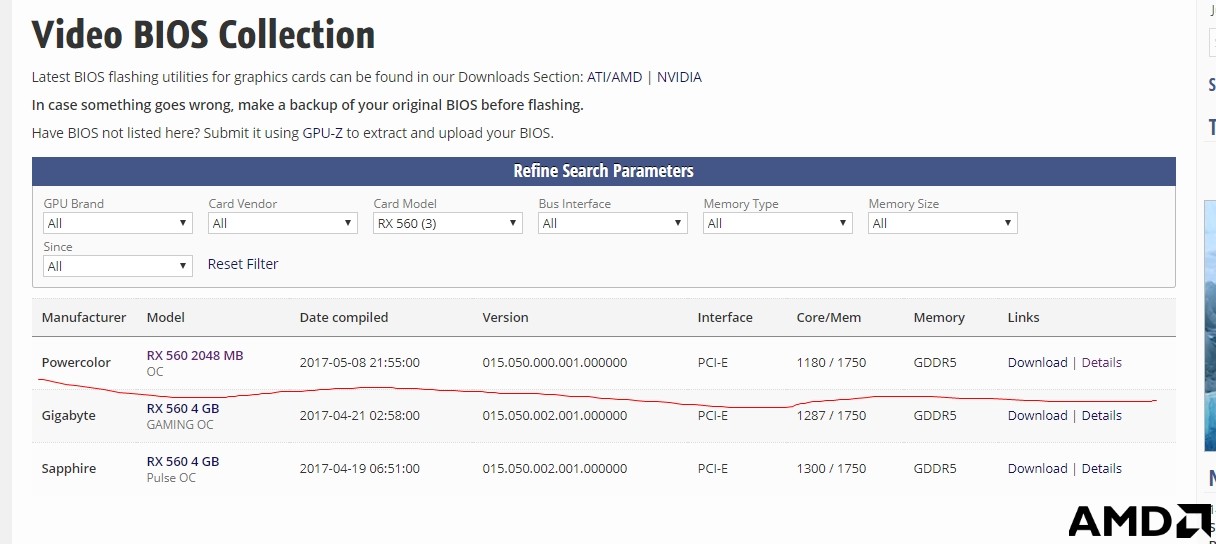Click the date 2017-04-21 02:58:00

click(360, 415)
